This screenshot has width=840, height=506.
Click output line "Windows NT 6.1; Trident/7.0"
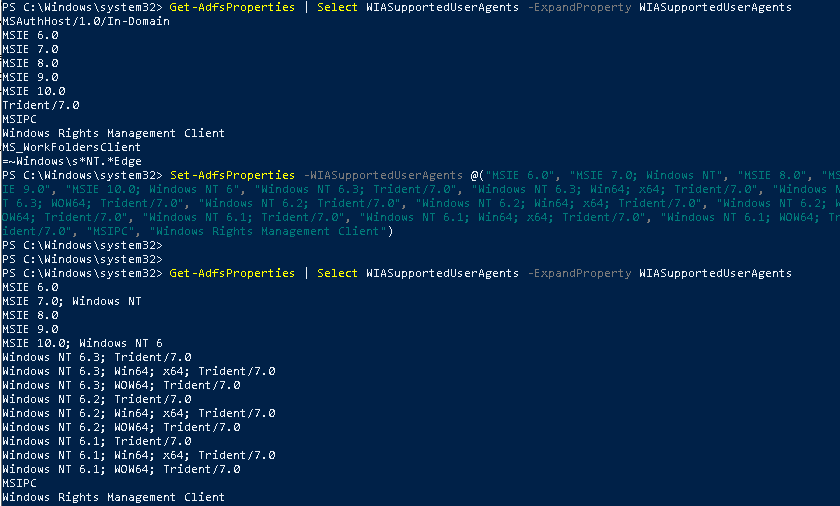click(96, 441)
